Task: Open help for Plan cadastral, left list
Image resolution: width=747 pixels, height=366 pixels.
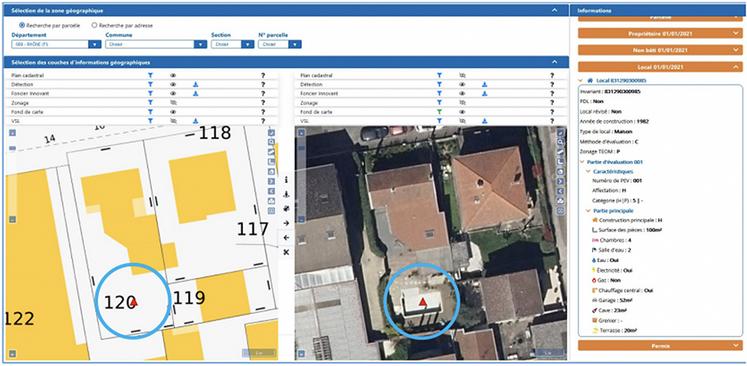Action: click(x=262, y=75)
